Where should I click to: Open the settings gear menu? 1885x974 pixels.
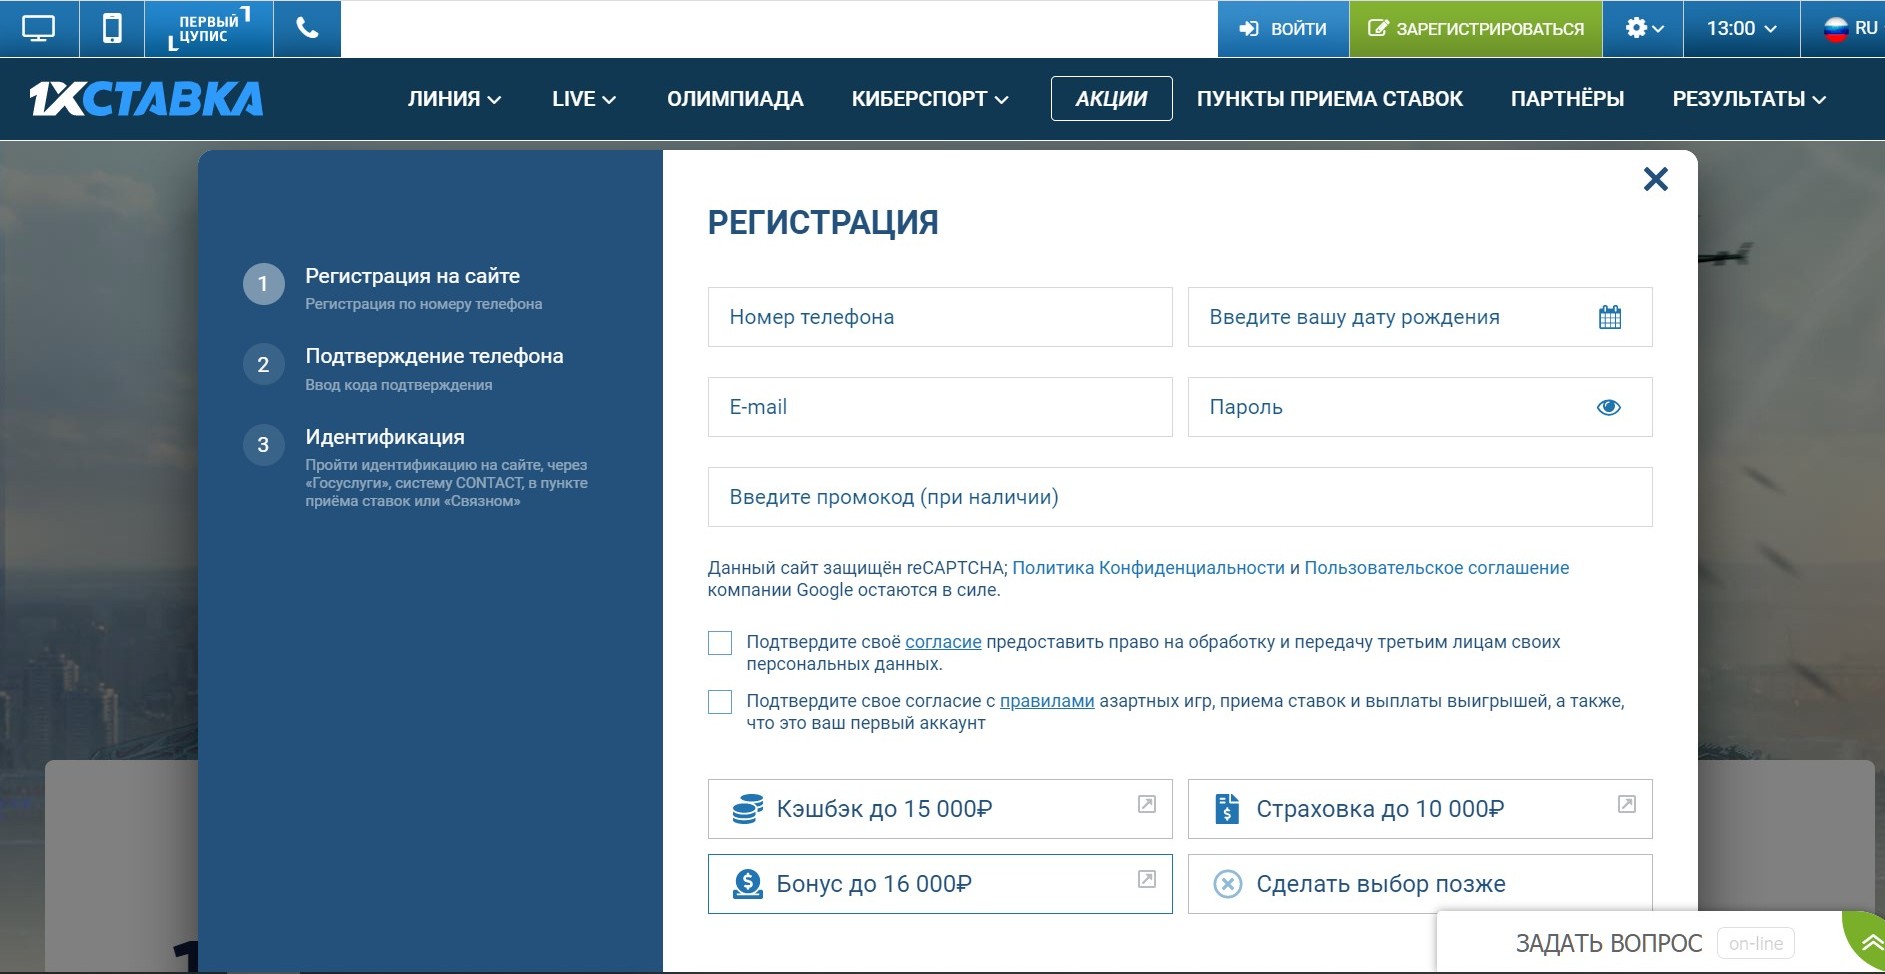point(1643,28)
